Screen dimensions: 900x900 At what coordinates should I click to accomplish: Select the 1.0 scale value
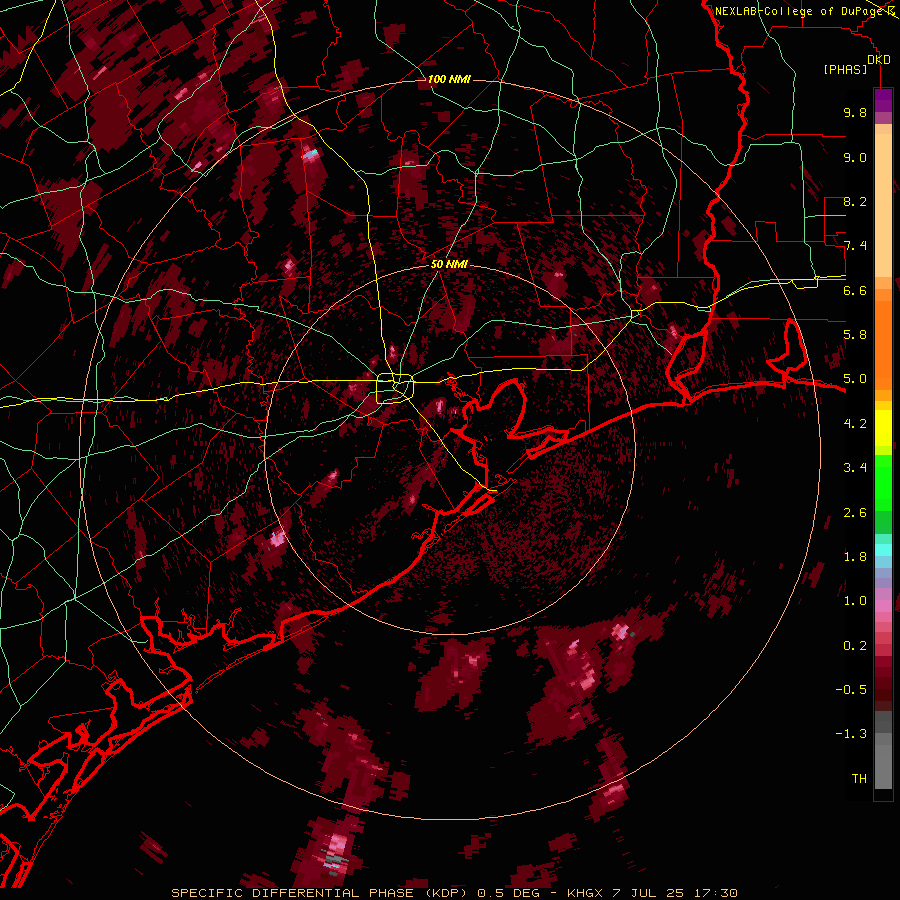(855, 601)
